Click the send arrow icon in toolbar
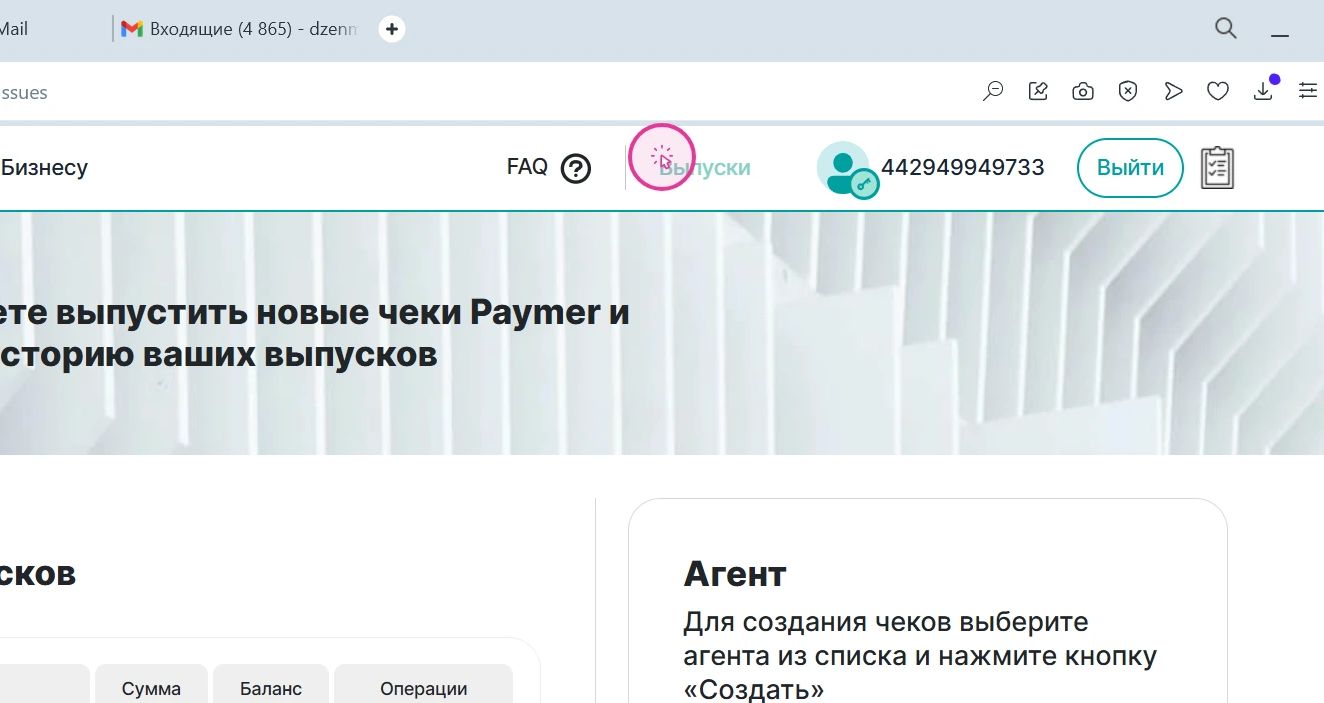Image resolution: width=1324 pixels, height=703 pixels. [1173, 92]
